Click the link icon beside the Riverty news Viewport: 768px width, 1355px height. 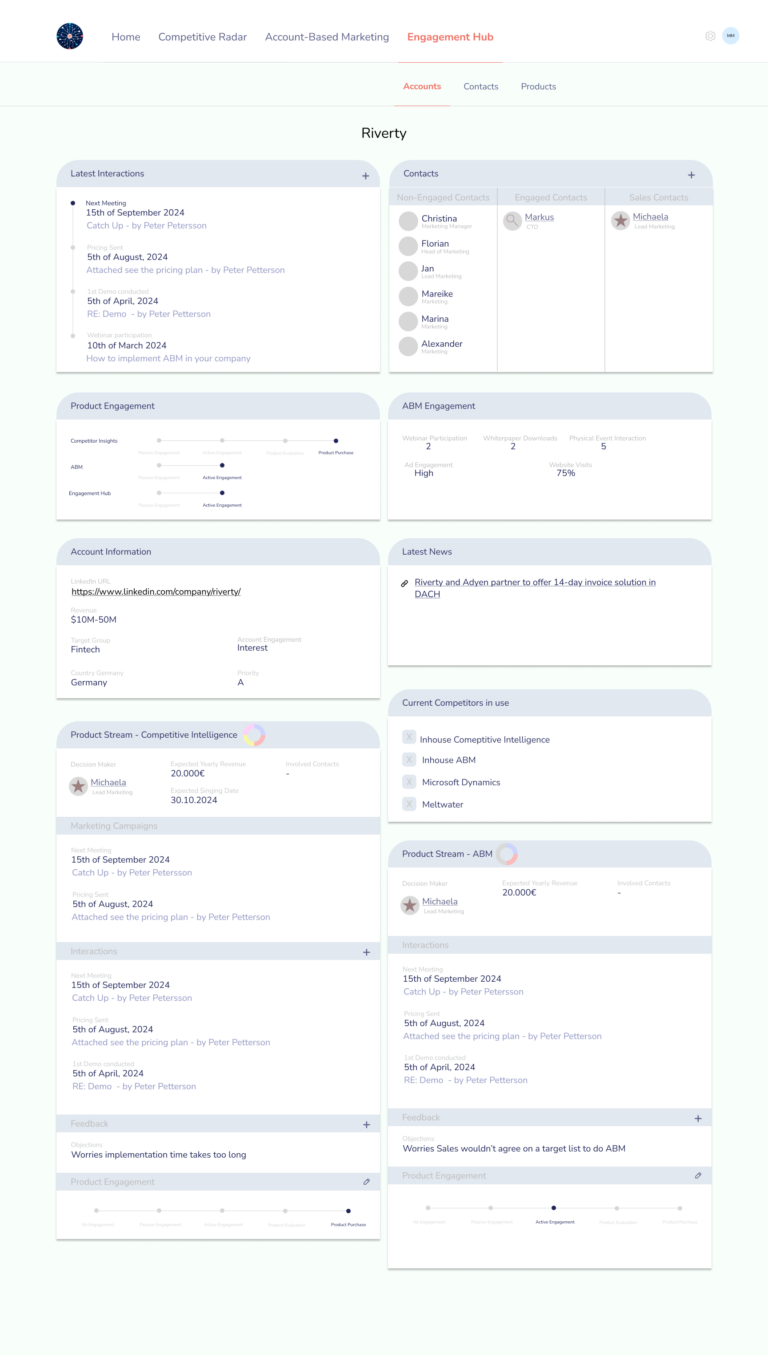[x=404, y=583]
